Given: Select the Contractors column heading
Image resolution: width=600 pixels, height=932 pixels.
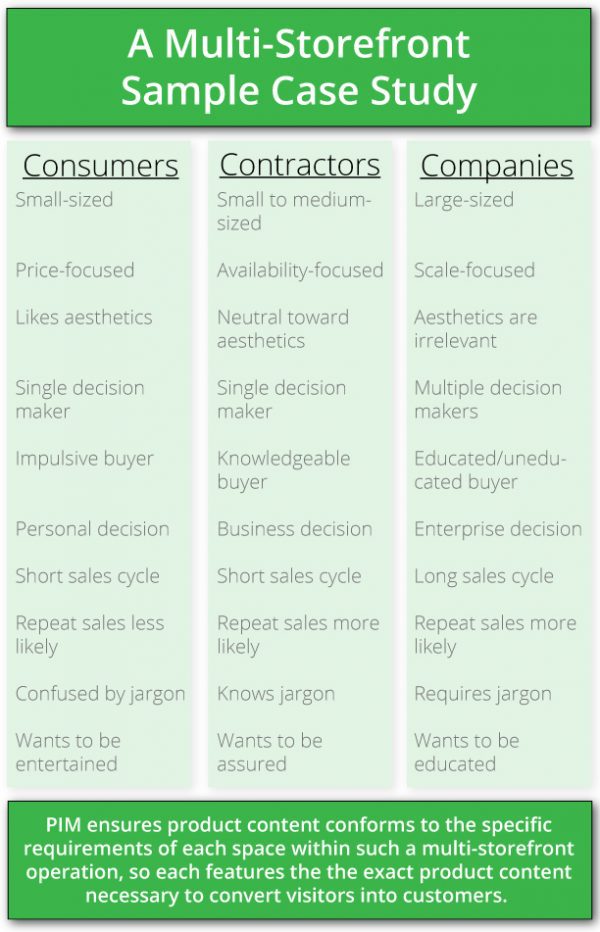Looking at the screenshot, I should click(x=299, y=165).
